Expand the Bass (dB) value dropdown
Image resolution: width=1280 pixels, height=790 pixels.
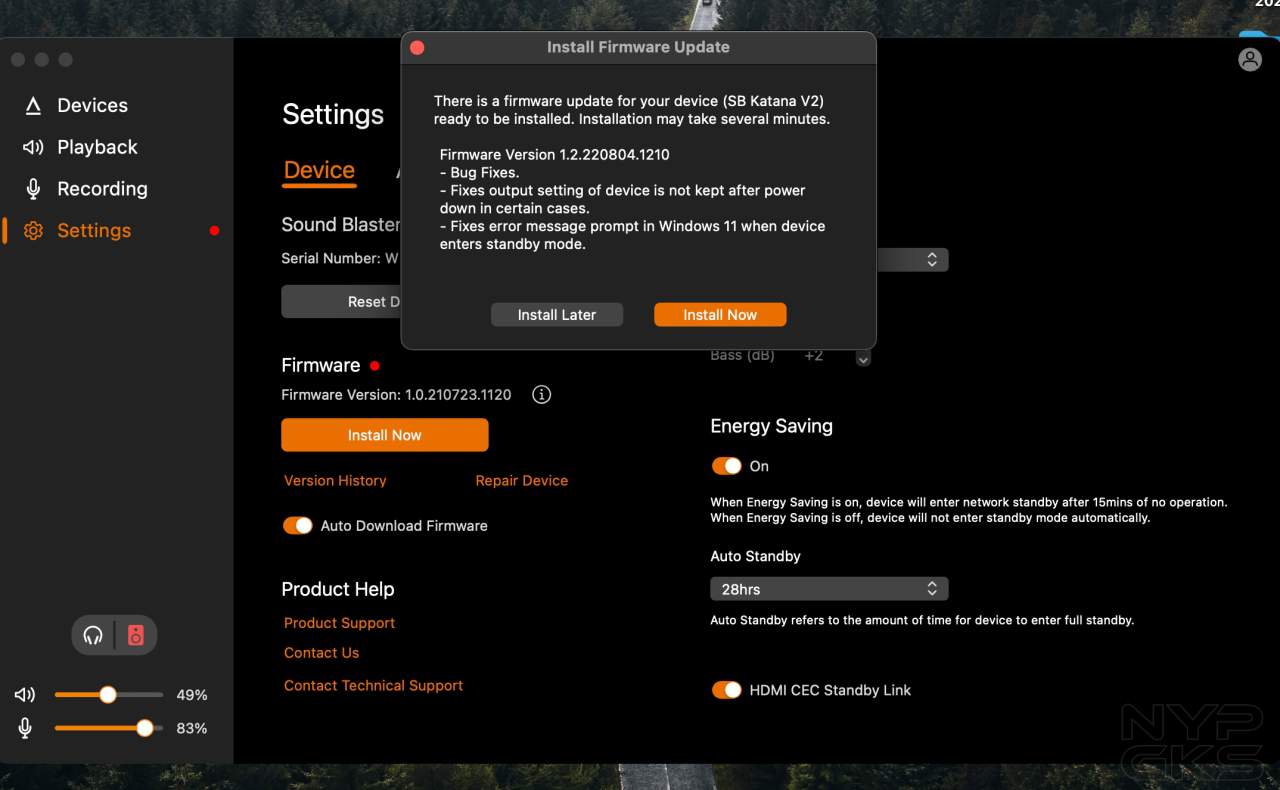[863, 357]
